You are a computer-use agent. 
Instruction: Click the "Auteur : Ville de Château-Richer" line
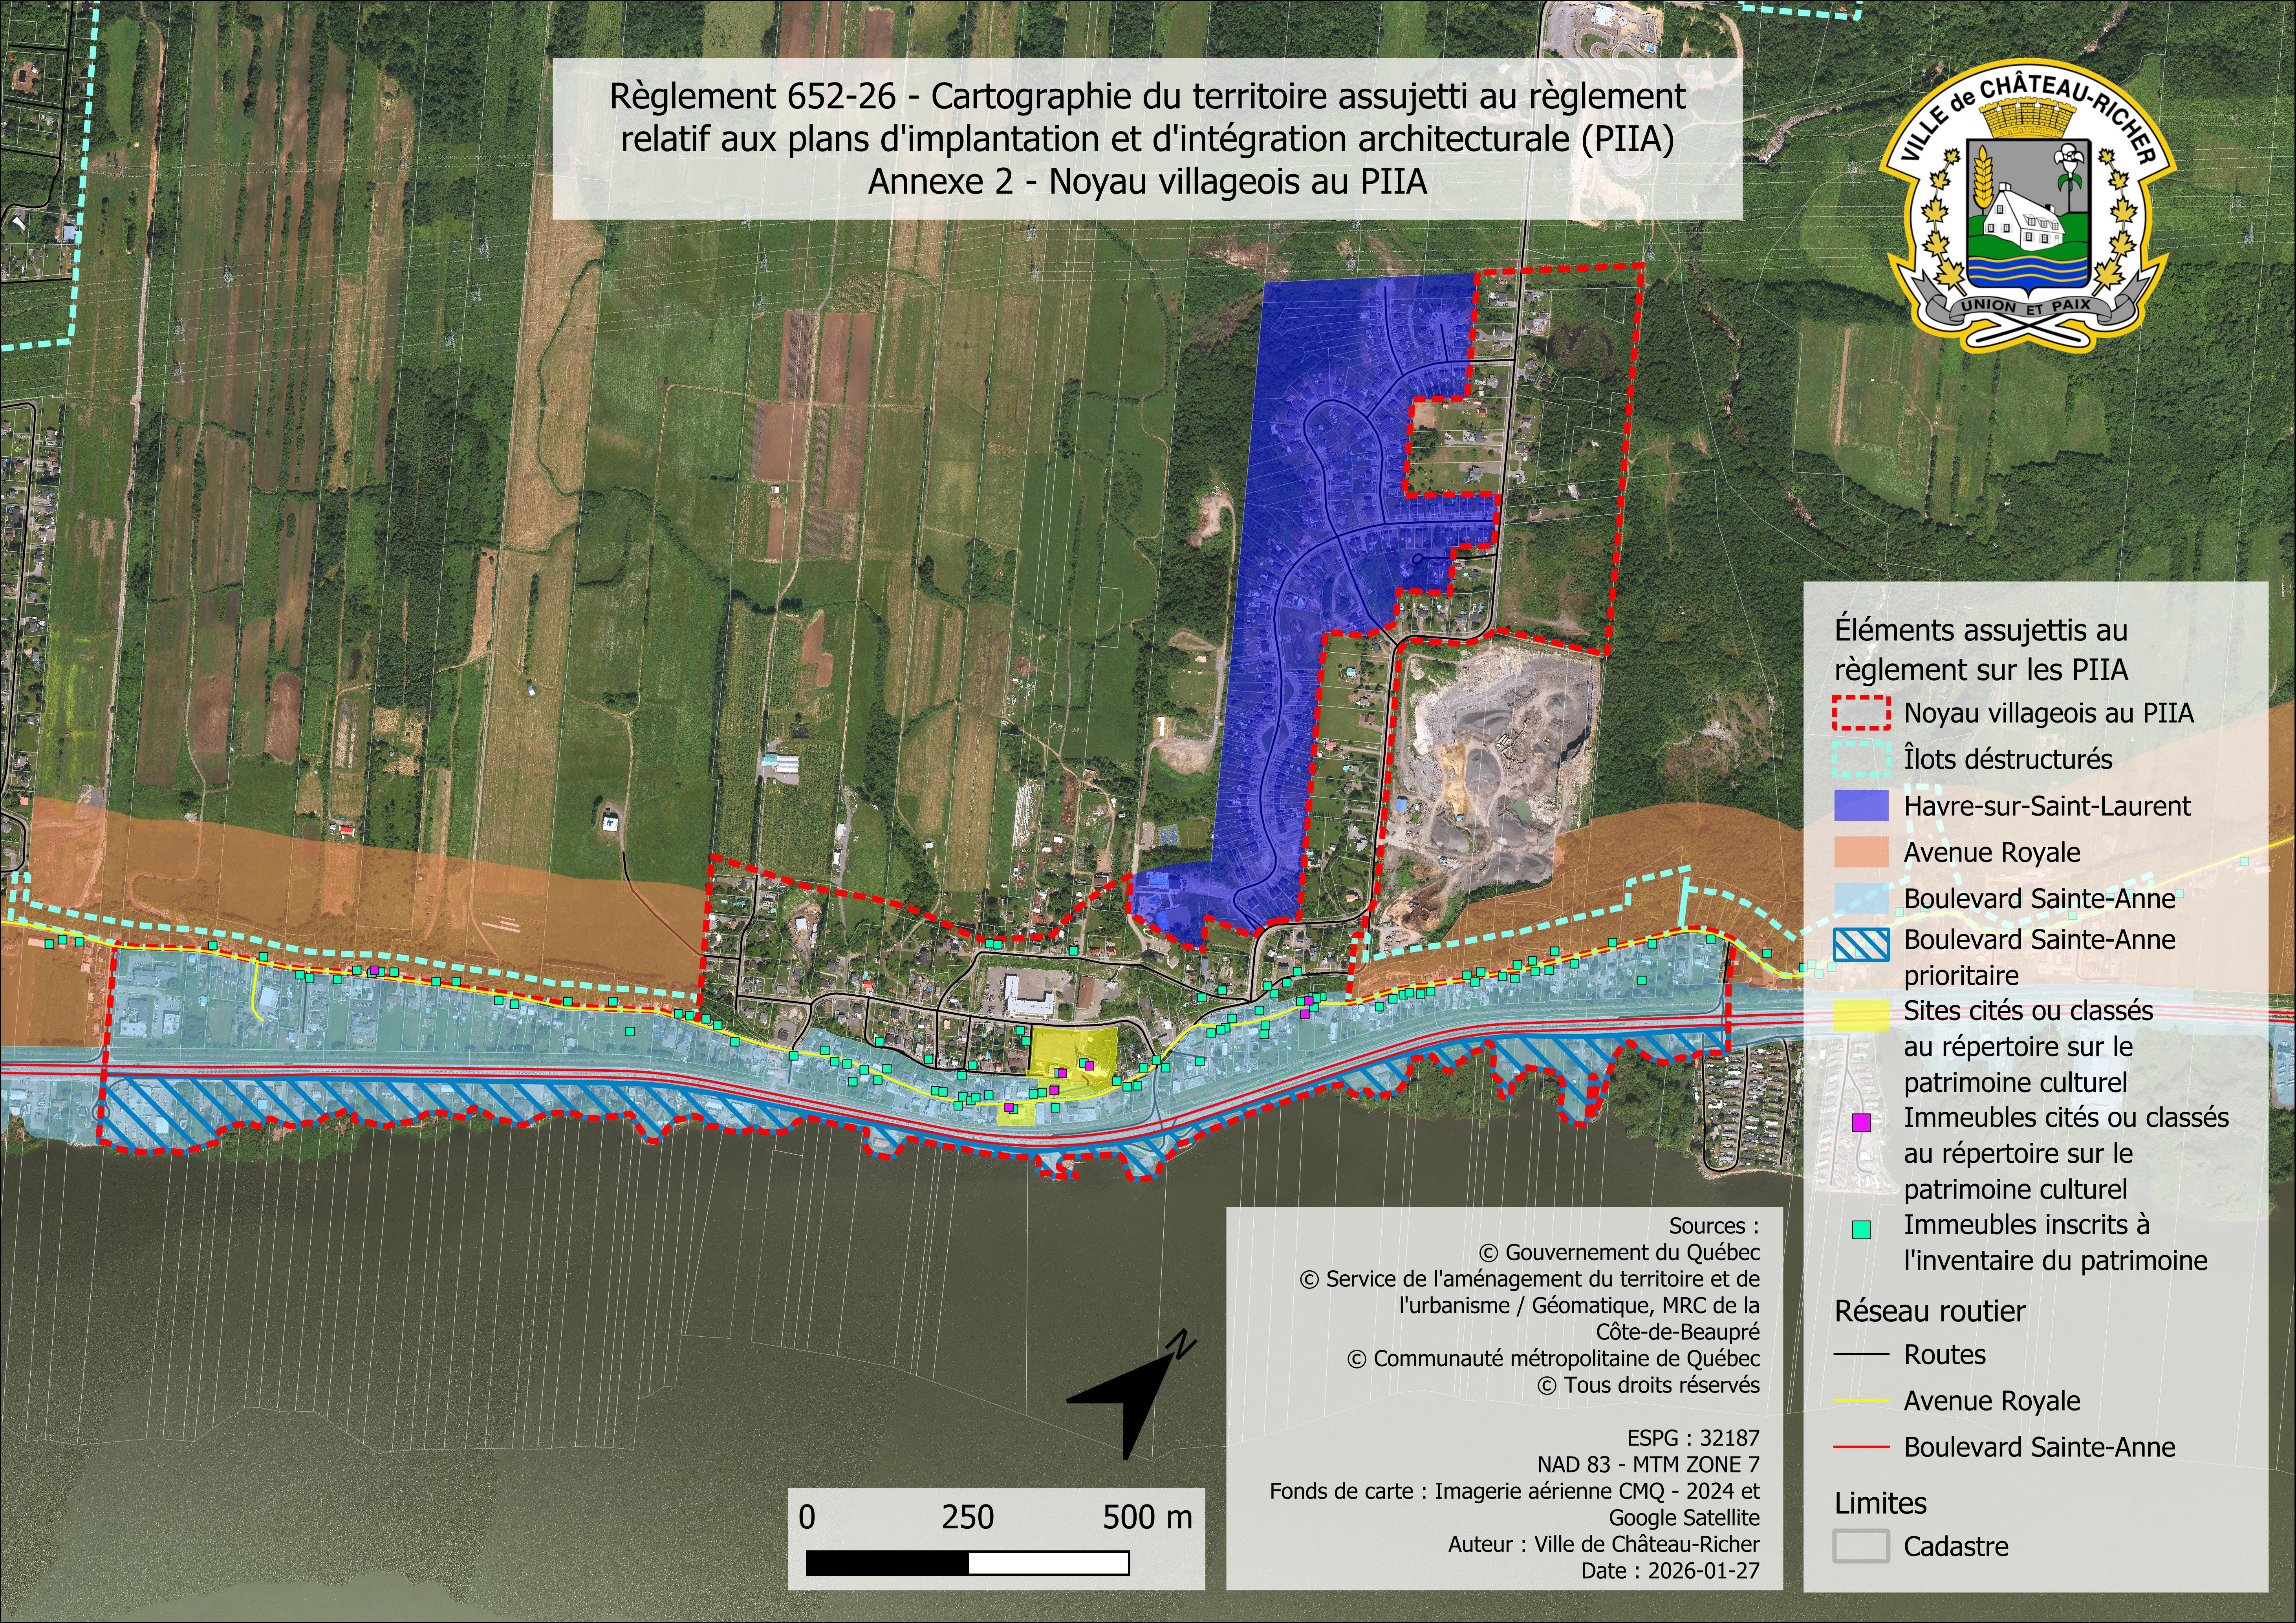click(1604, 1544)
